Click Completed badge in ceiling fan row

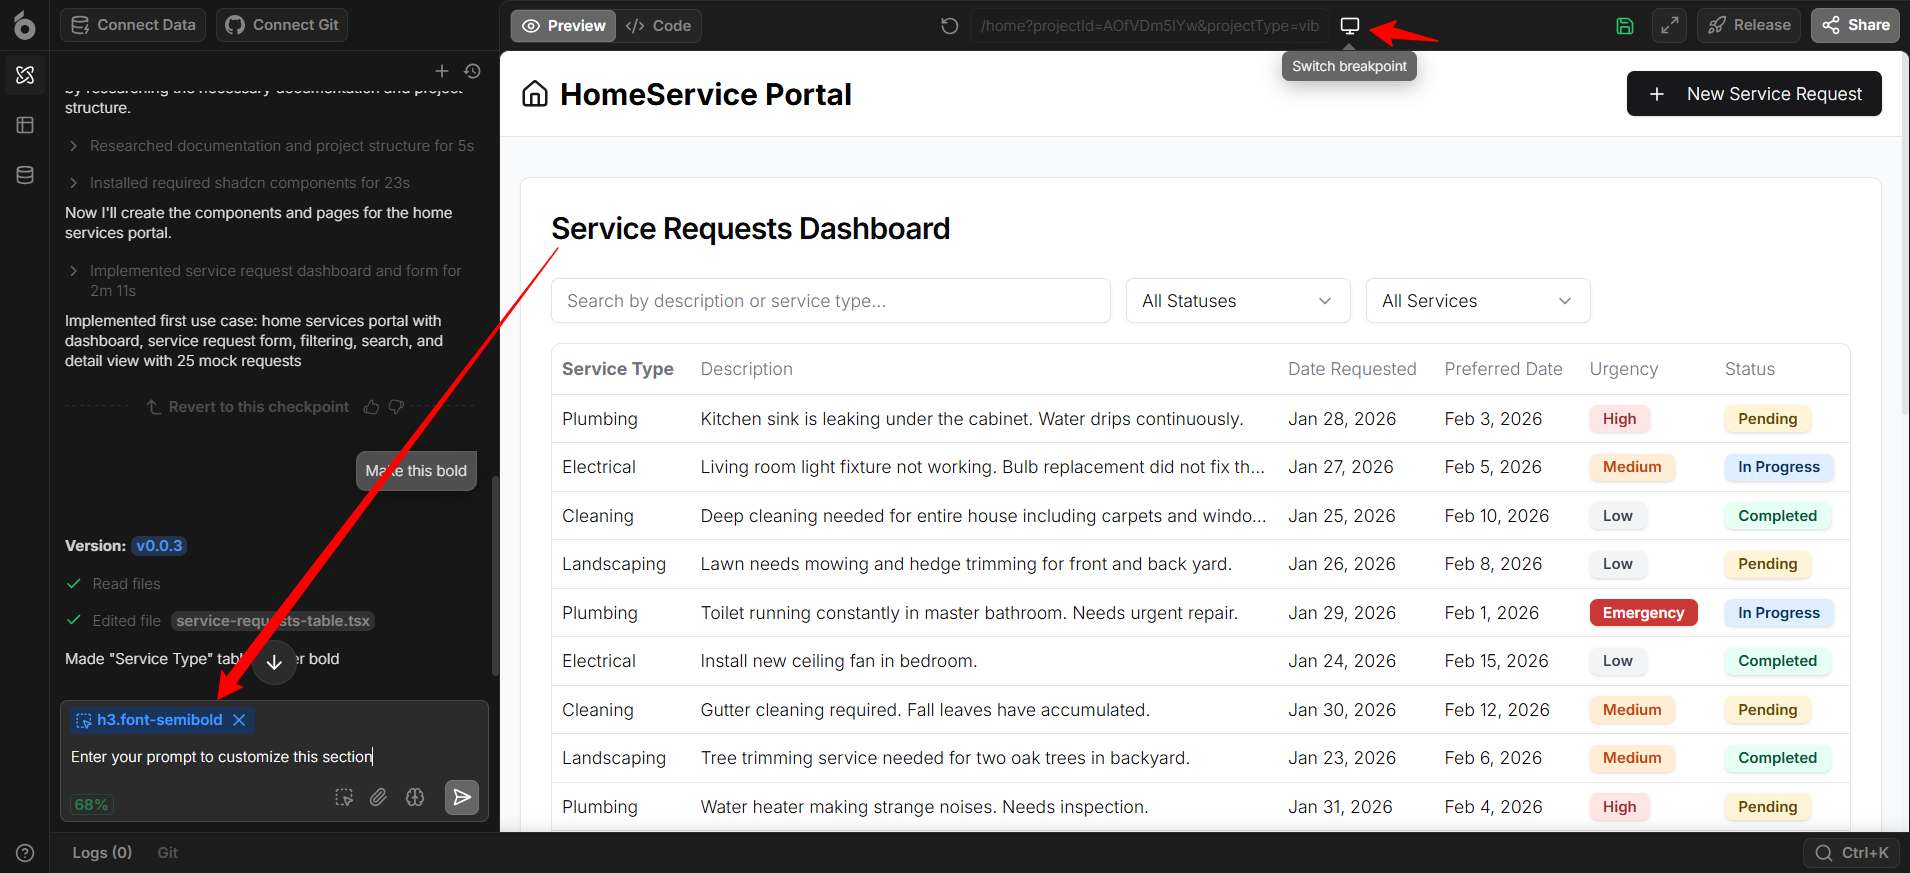pyautogui.click(x=1777, y=661)
